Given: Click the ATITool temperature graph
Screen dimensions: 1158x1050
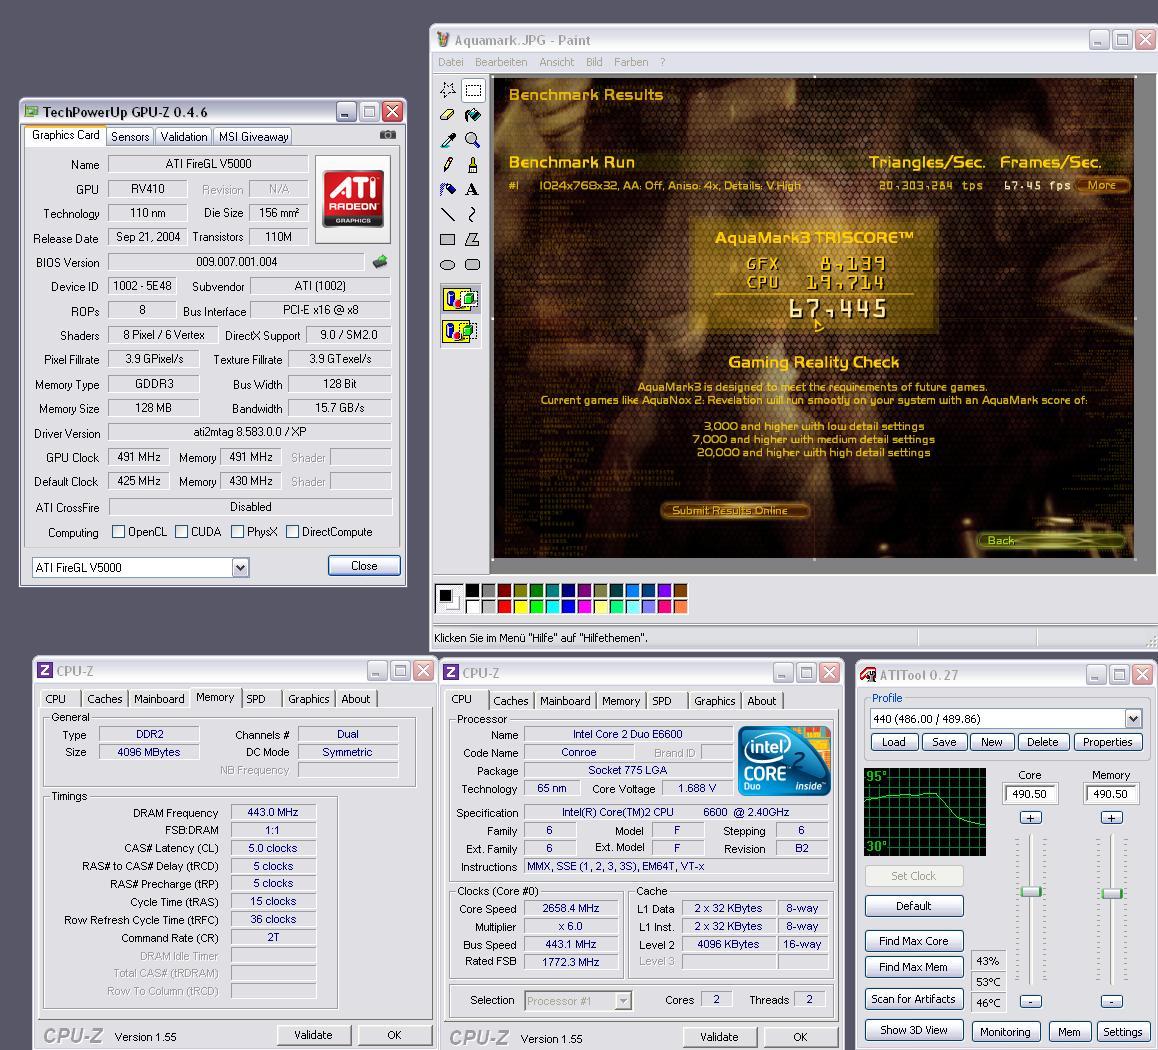Looking at the screenshot, I should point(925,811).
